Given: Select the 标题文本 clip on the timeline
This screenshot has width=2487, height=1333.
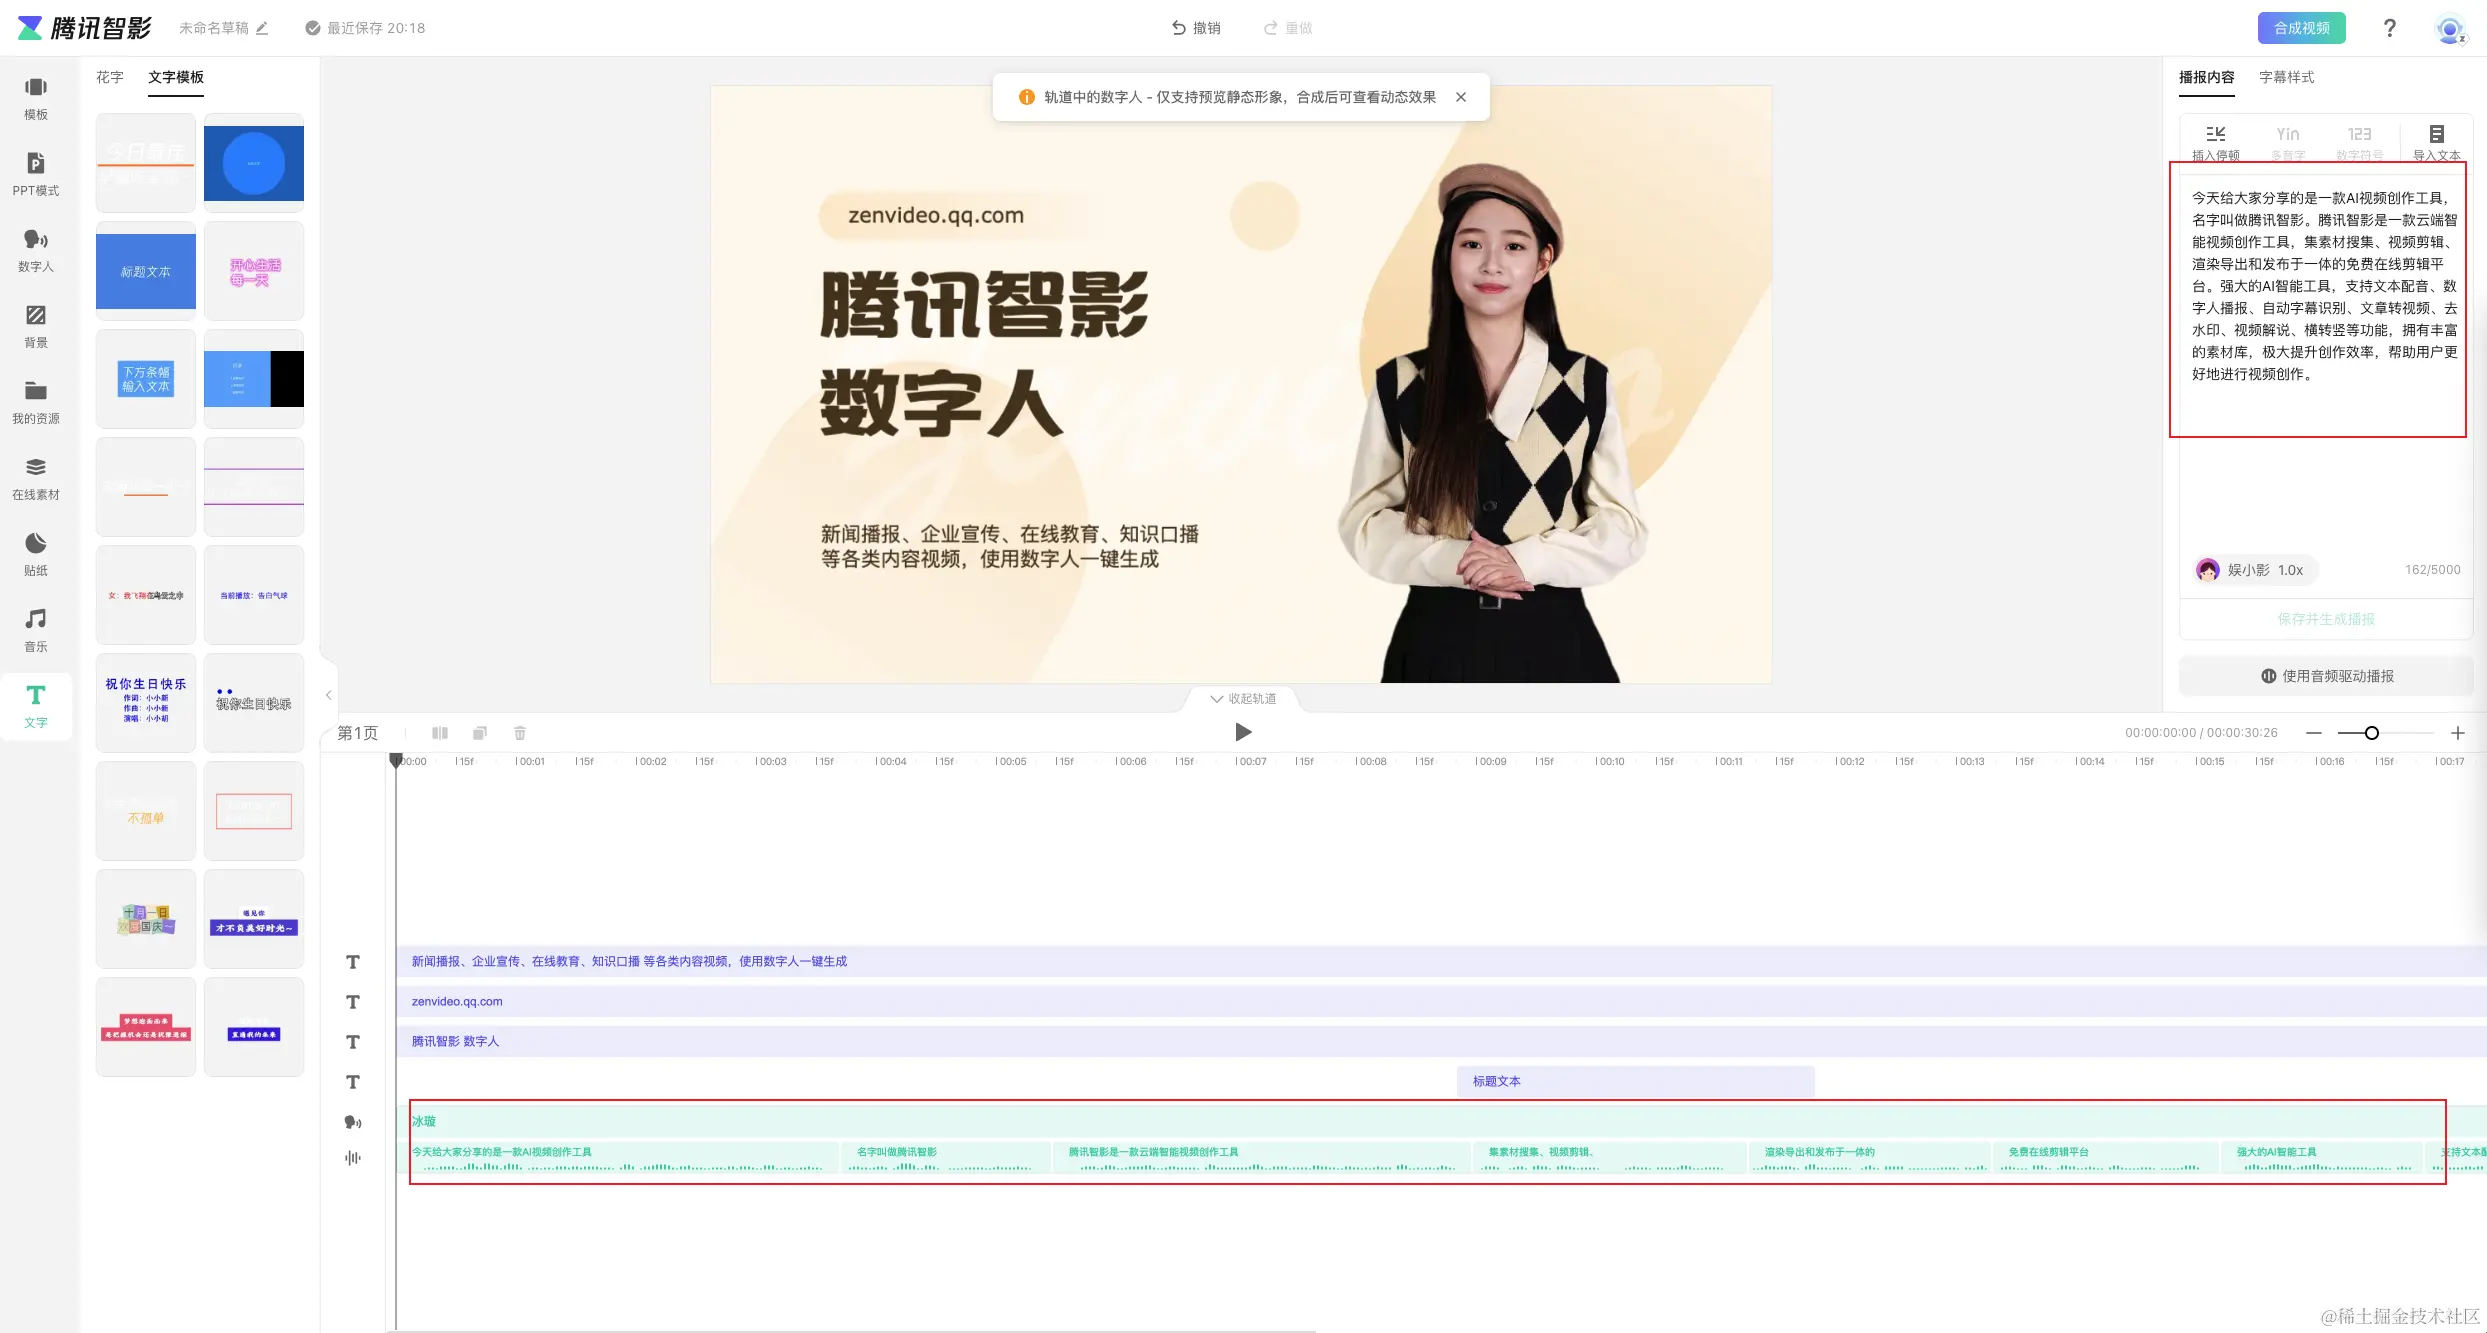Looking at the screenshot, I should [1636, 1081].
